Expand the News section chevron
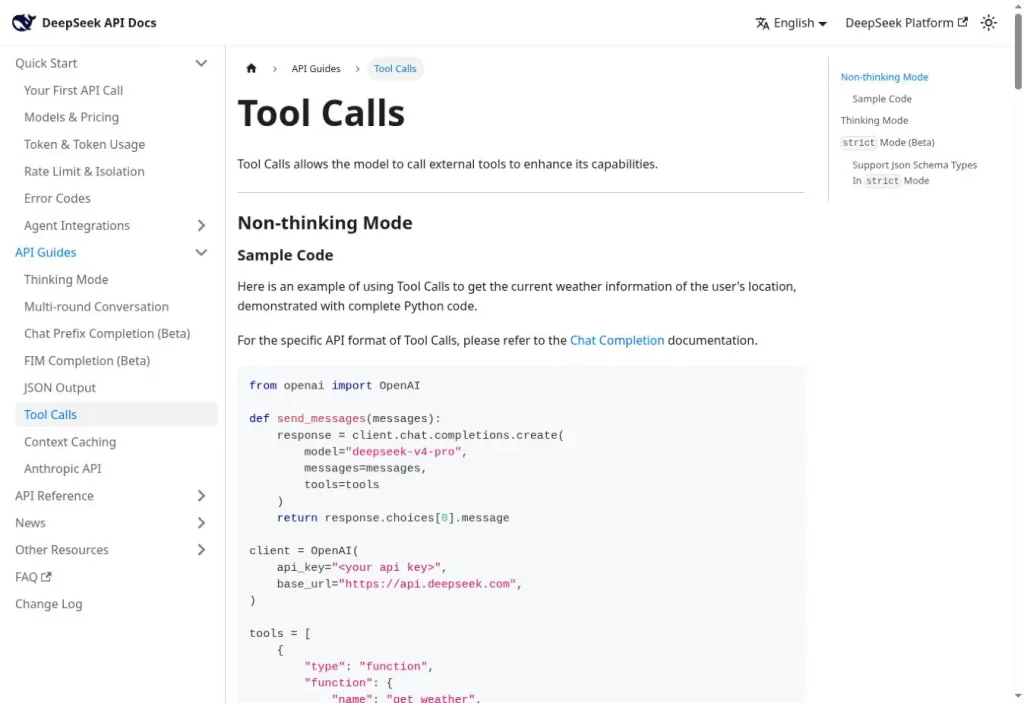This screenshot has height=703, width=1024. pos(201,523)
